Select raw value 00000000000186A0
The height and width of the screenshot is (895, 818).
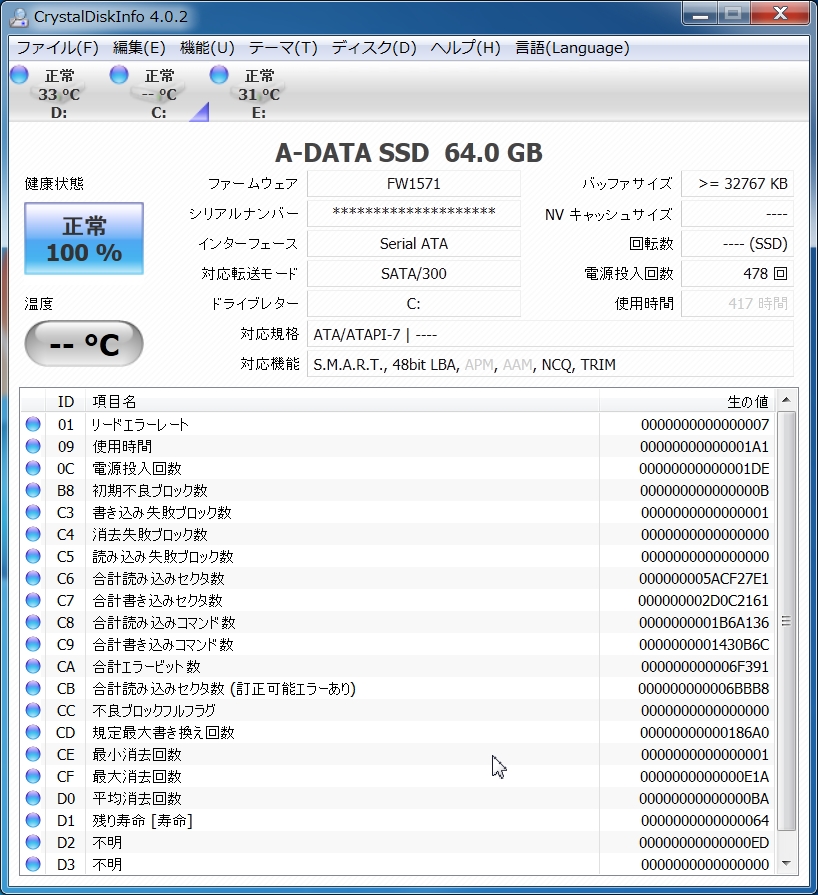704,732
